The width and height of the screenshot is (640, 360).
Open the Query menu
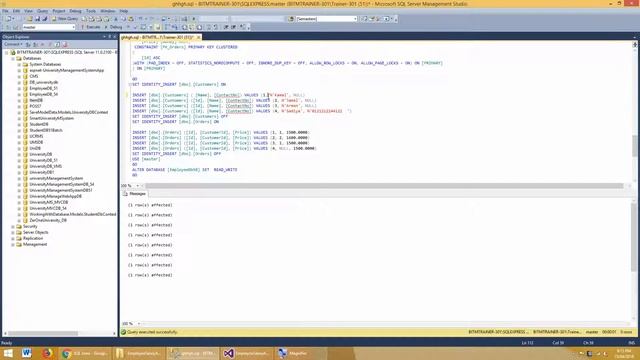click(42, 11)
